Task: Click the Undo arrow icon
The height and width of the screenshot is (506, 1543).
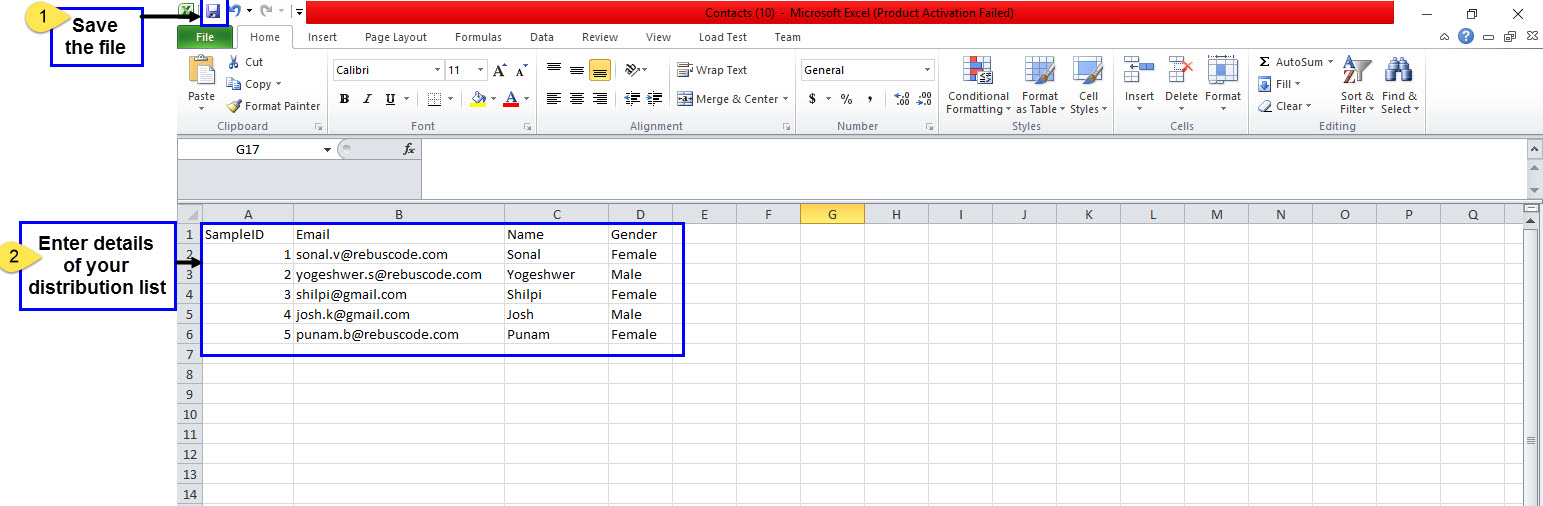Action: (x=235, y=11)
